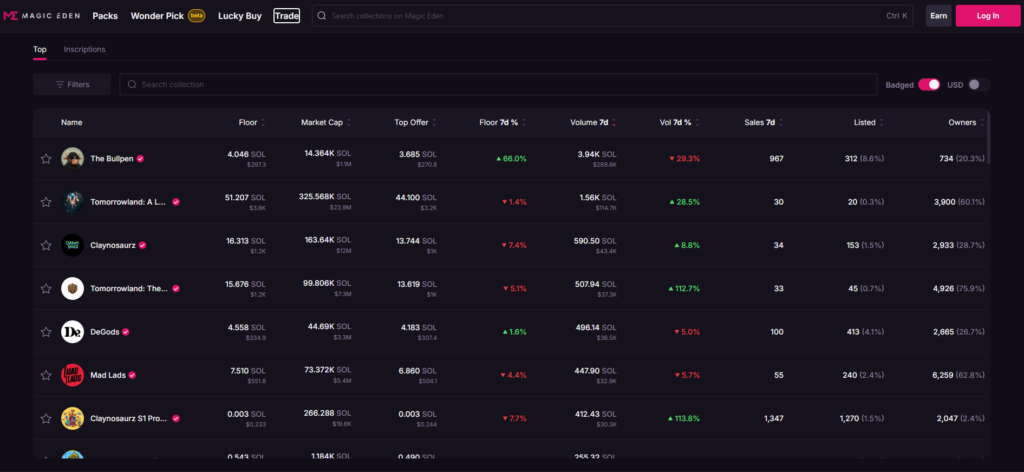Open the Mad Lads collection link

pos(108,375)
